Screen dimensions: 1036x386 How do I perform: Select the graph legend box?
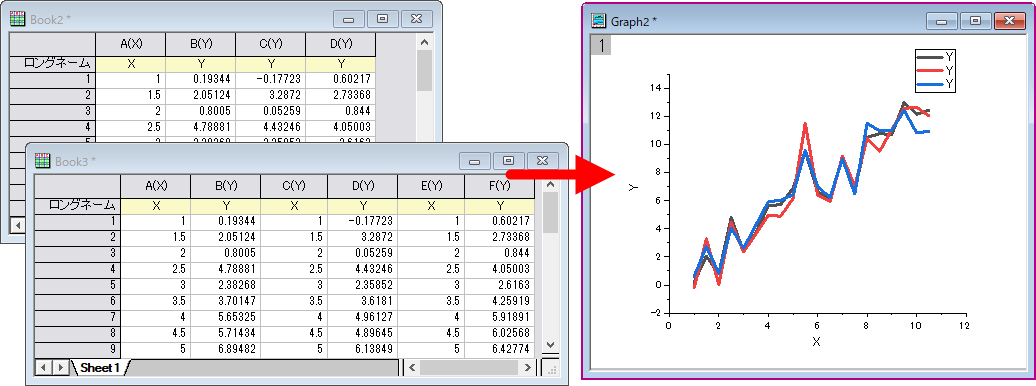coord(935,70)
